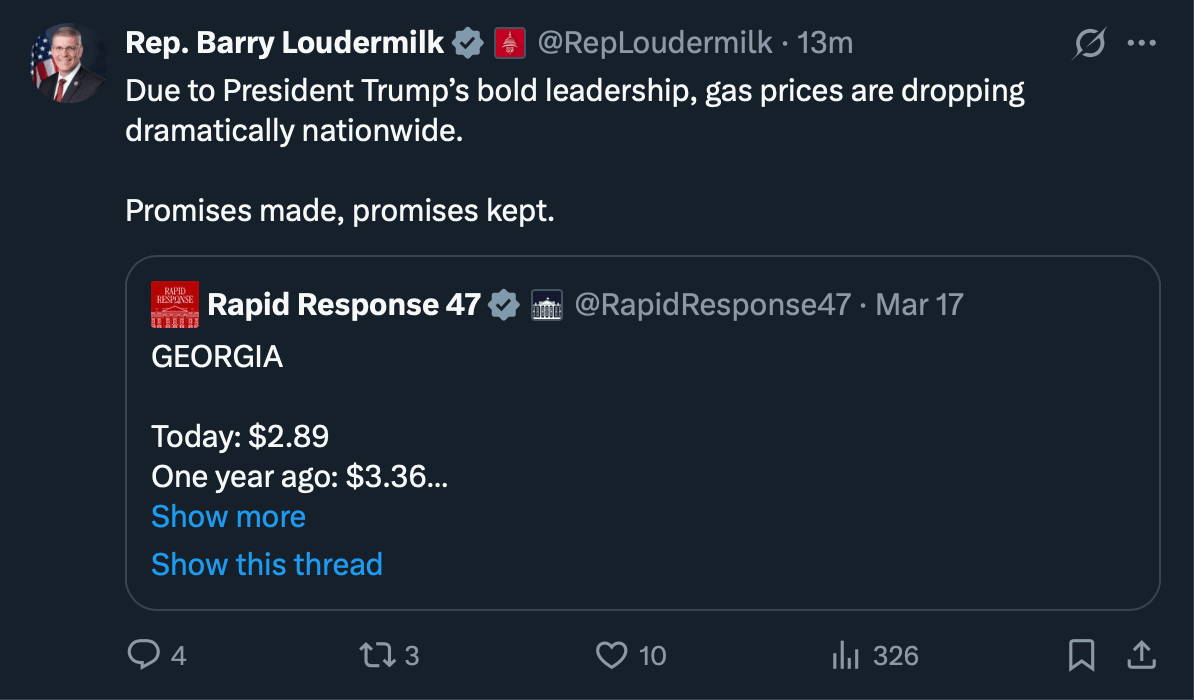Click the Grok circle-slash icon
The image size is (1194, 700).
pyautogui.click(x=1090, y=43)
